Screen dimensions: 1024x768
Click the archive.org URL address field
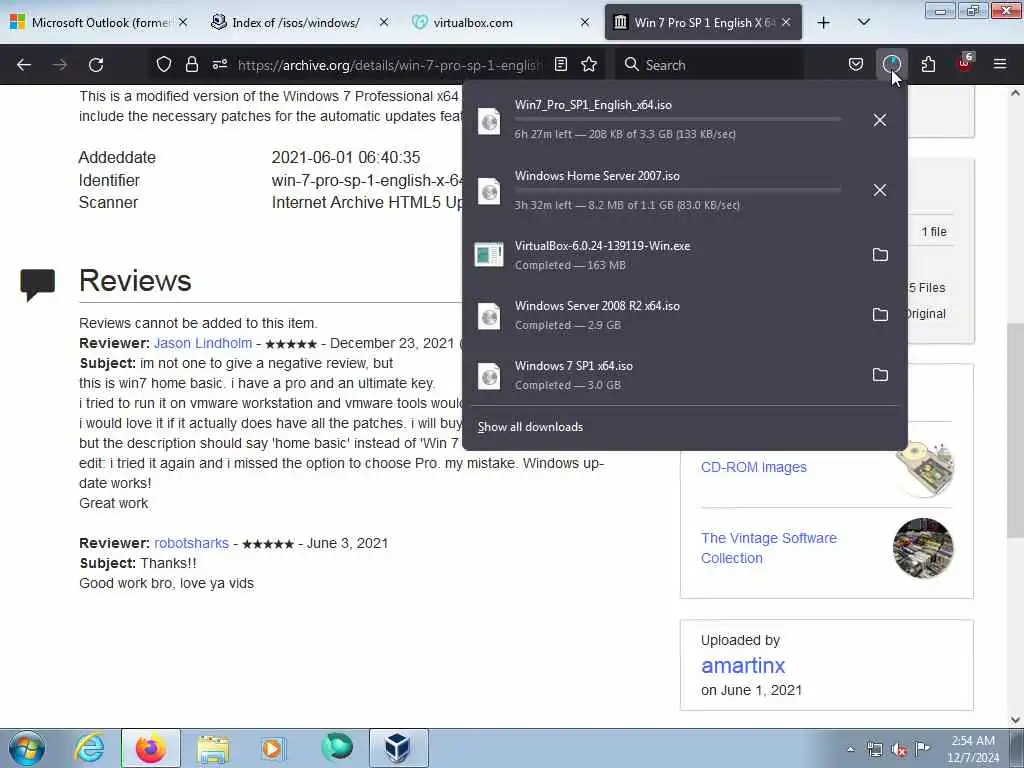coord(390,65)
